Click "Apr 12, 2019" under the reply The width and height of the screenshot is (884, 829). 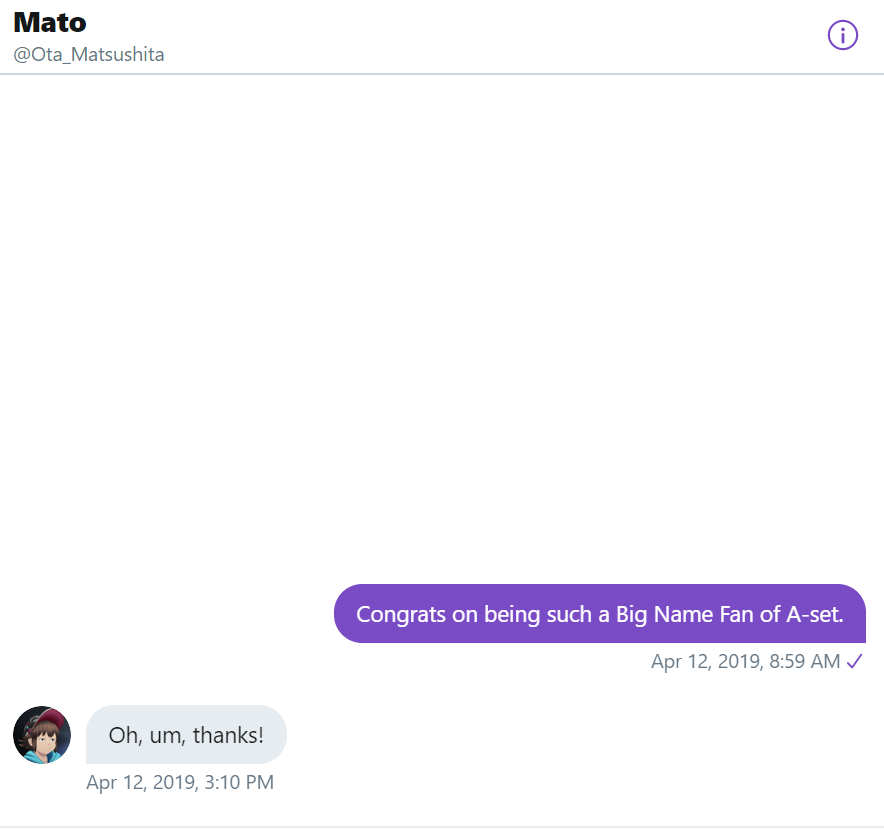(x=140, y=782)
